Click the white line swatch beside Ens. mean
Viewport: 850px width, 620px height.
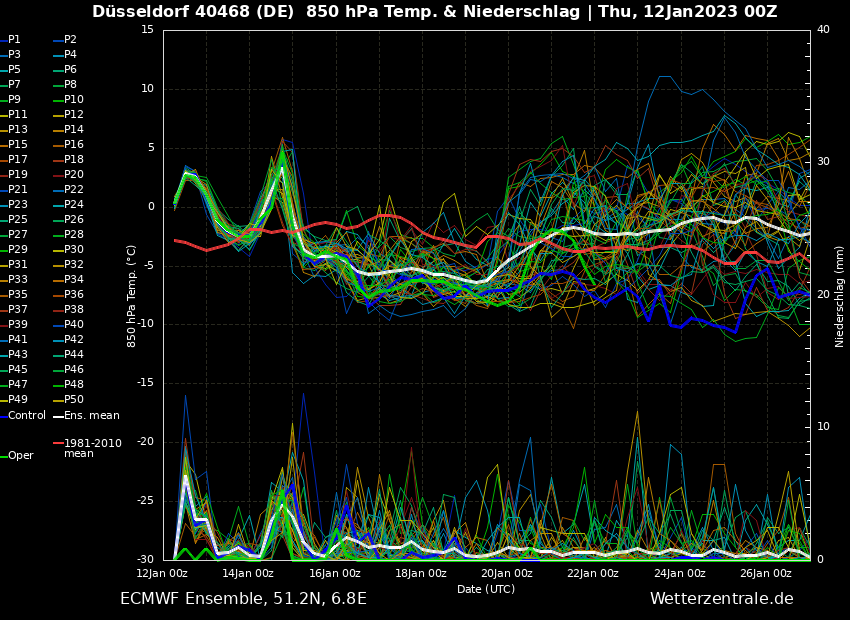tap(58, 415)
